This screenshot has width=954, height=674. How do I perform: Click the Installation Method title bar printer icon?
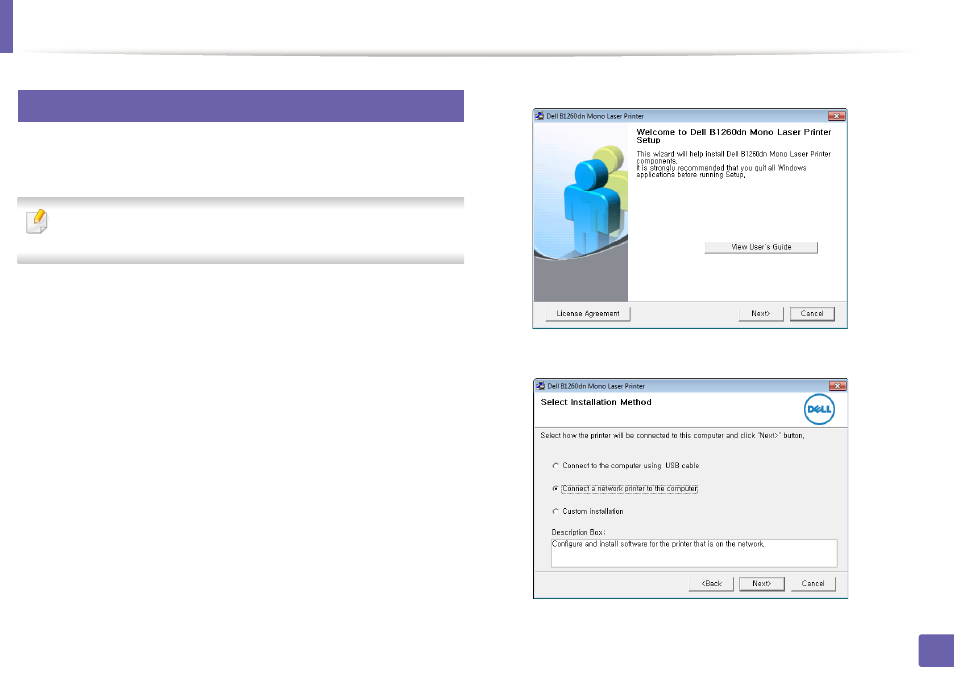coord(540,386)
